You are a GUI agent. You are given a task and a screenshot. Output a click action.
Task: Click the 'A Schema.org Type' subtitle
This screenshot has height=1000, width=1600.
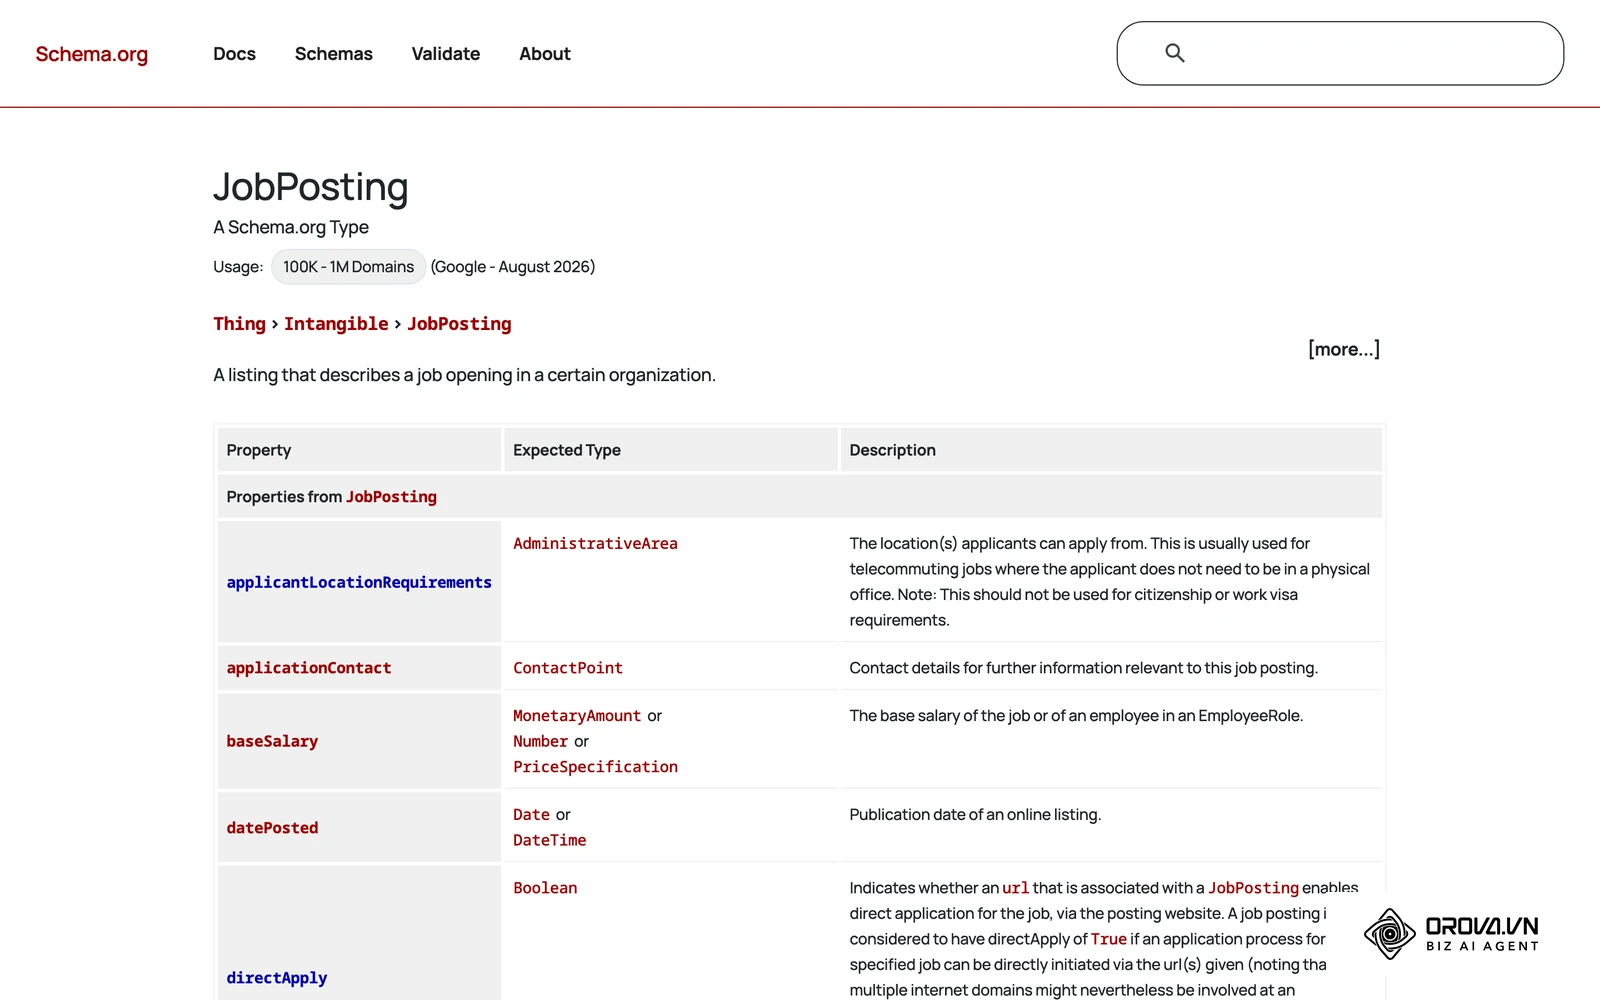(291, 227)
